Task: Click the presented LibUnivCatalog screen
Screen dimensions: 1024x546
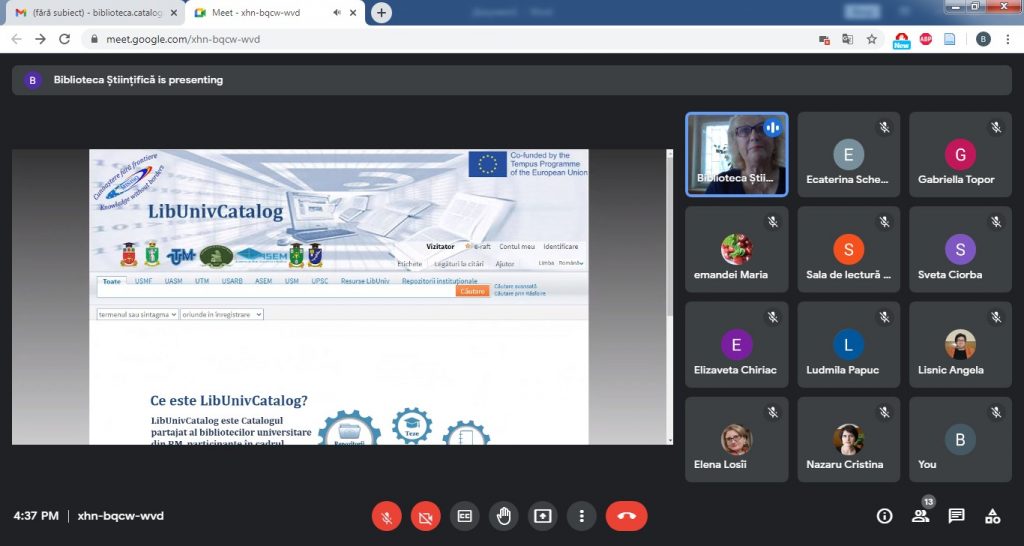Action: 342,297
